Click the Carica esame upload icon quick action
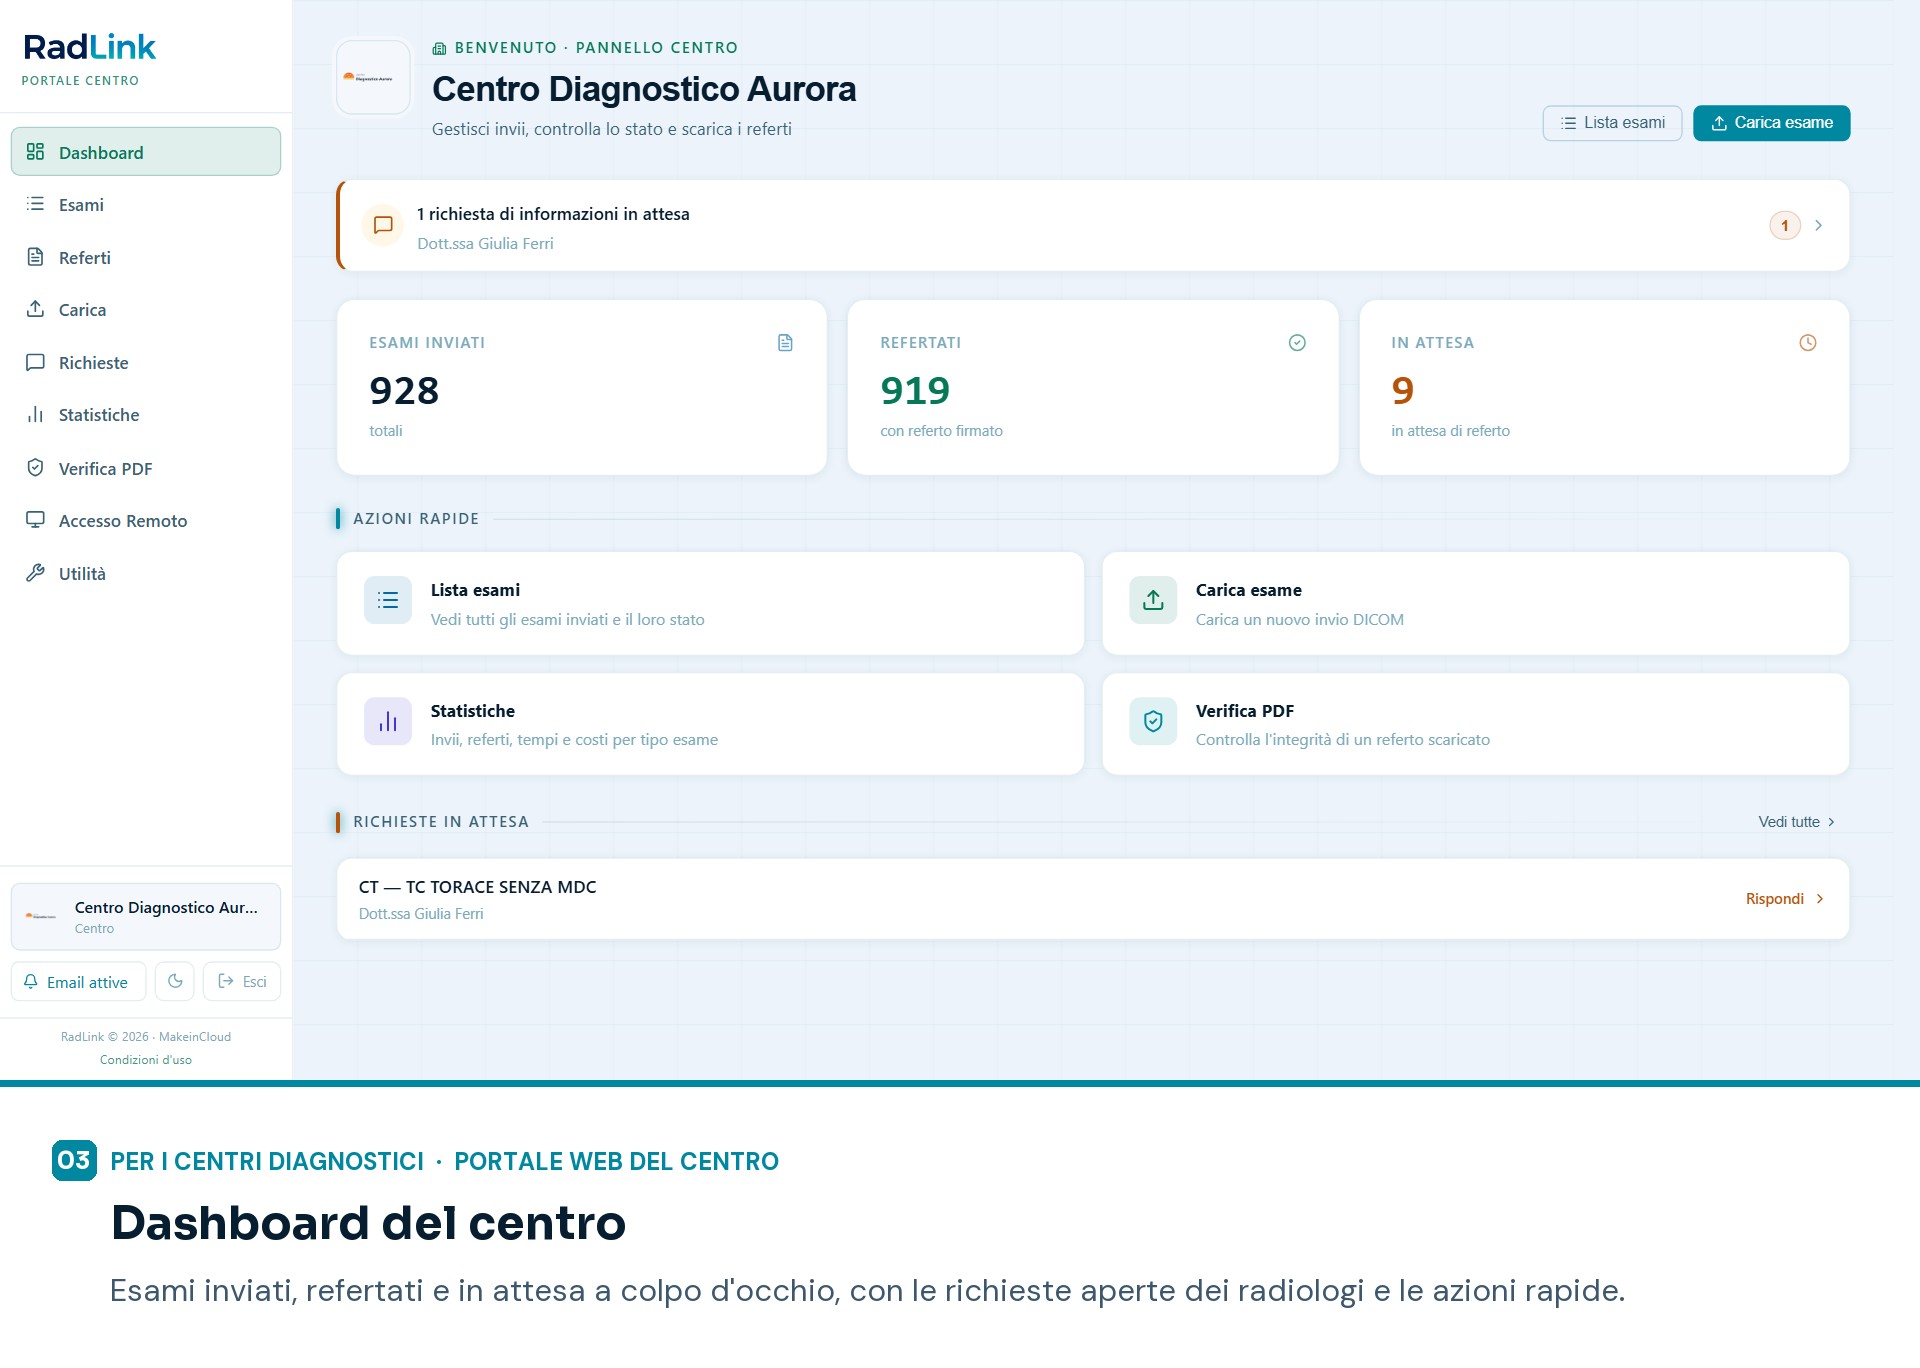The width and height of the screenshot is (1920, 1368). (x=1153, y=600)
